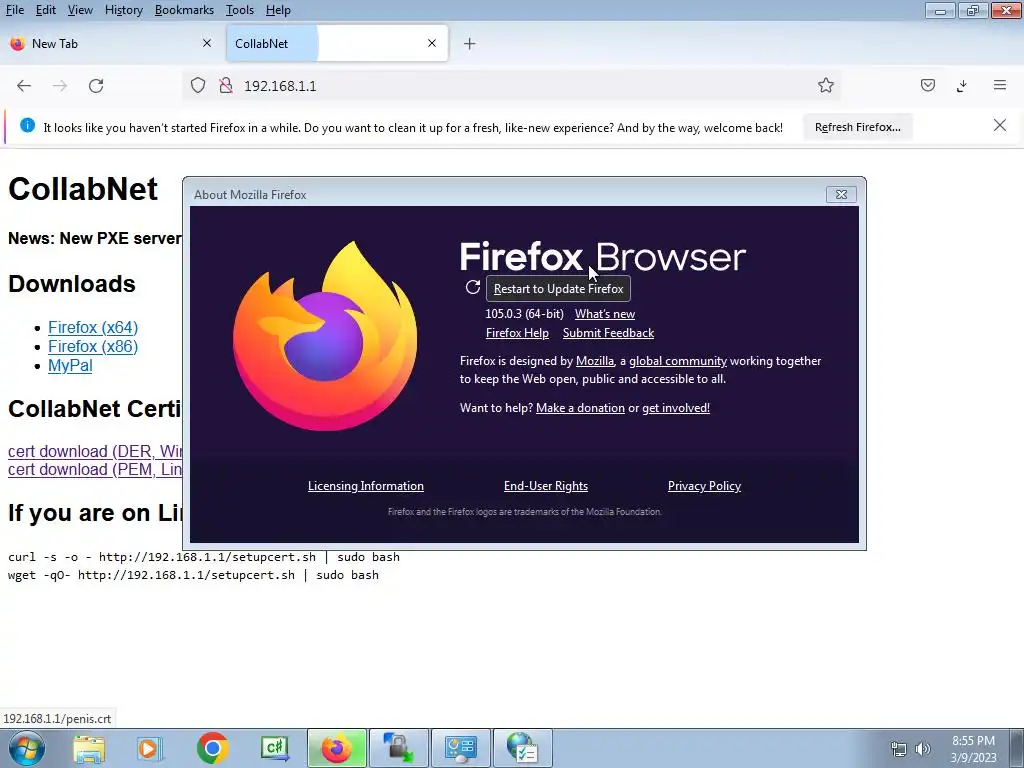Screen dimensions: 1024x768
Task: Follow the global community link
Action: coord(678,361)
